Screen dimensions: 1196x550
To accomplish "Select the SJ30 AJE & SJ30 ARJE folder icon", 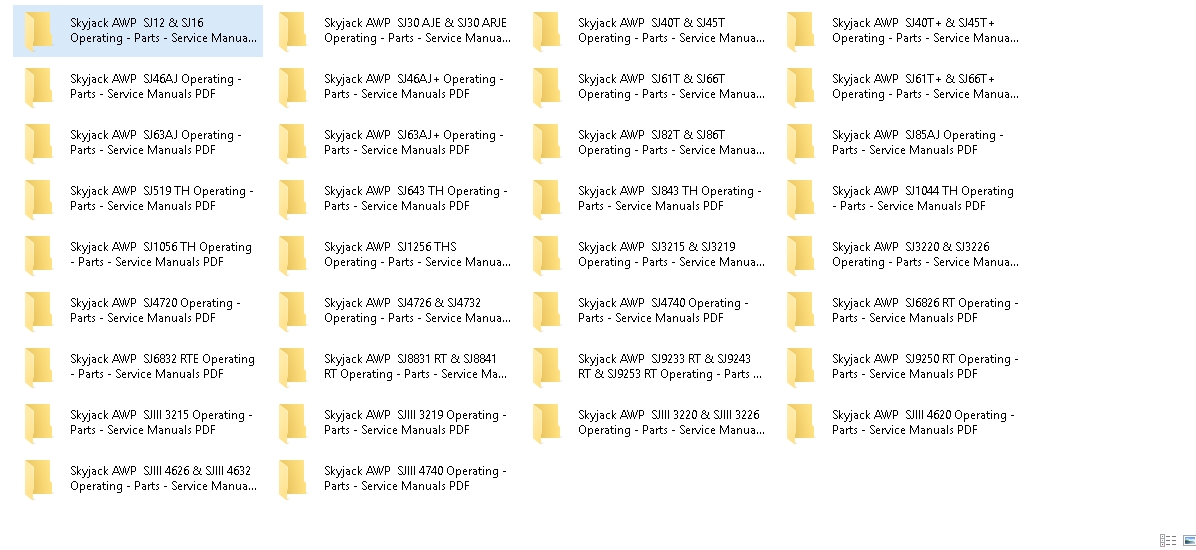I will click(x=293, y=31).
